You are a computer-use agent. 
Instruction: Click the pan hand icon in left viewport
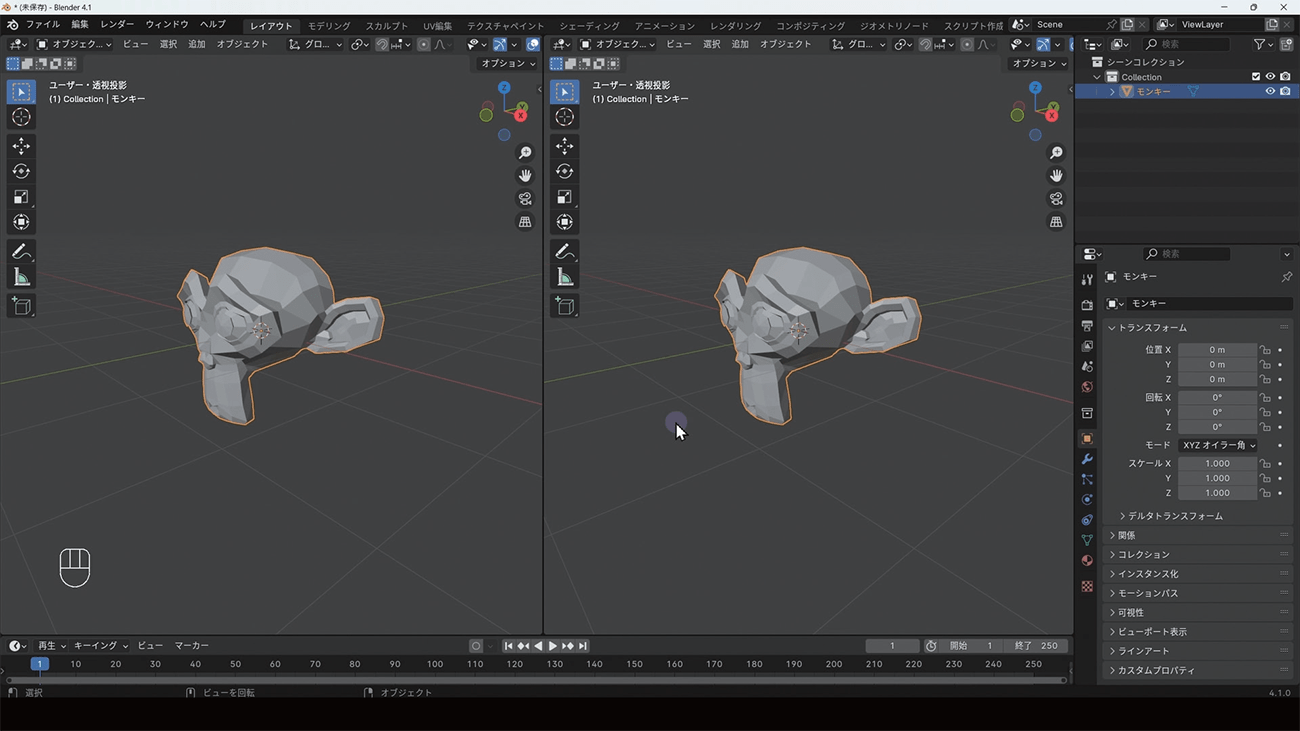pos(525,176)
